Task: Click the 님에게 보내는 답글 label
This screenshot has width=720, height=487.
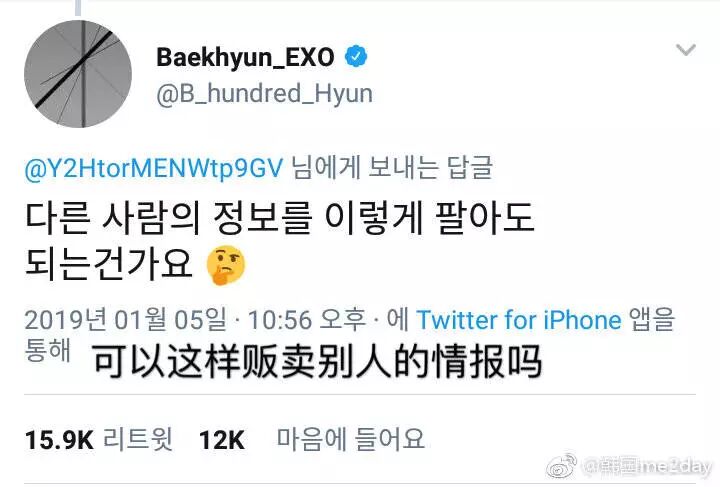Action: (x=392, y=168)
